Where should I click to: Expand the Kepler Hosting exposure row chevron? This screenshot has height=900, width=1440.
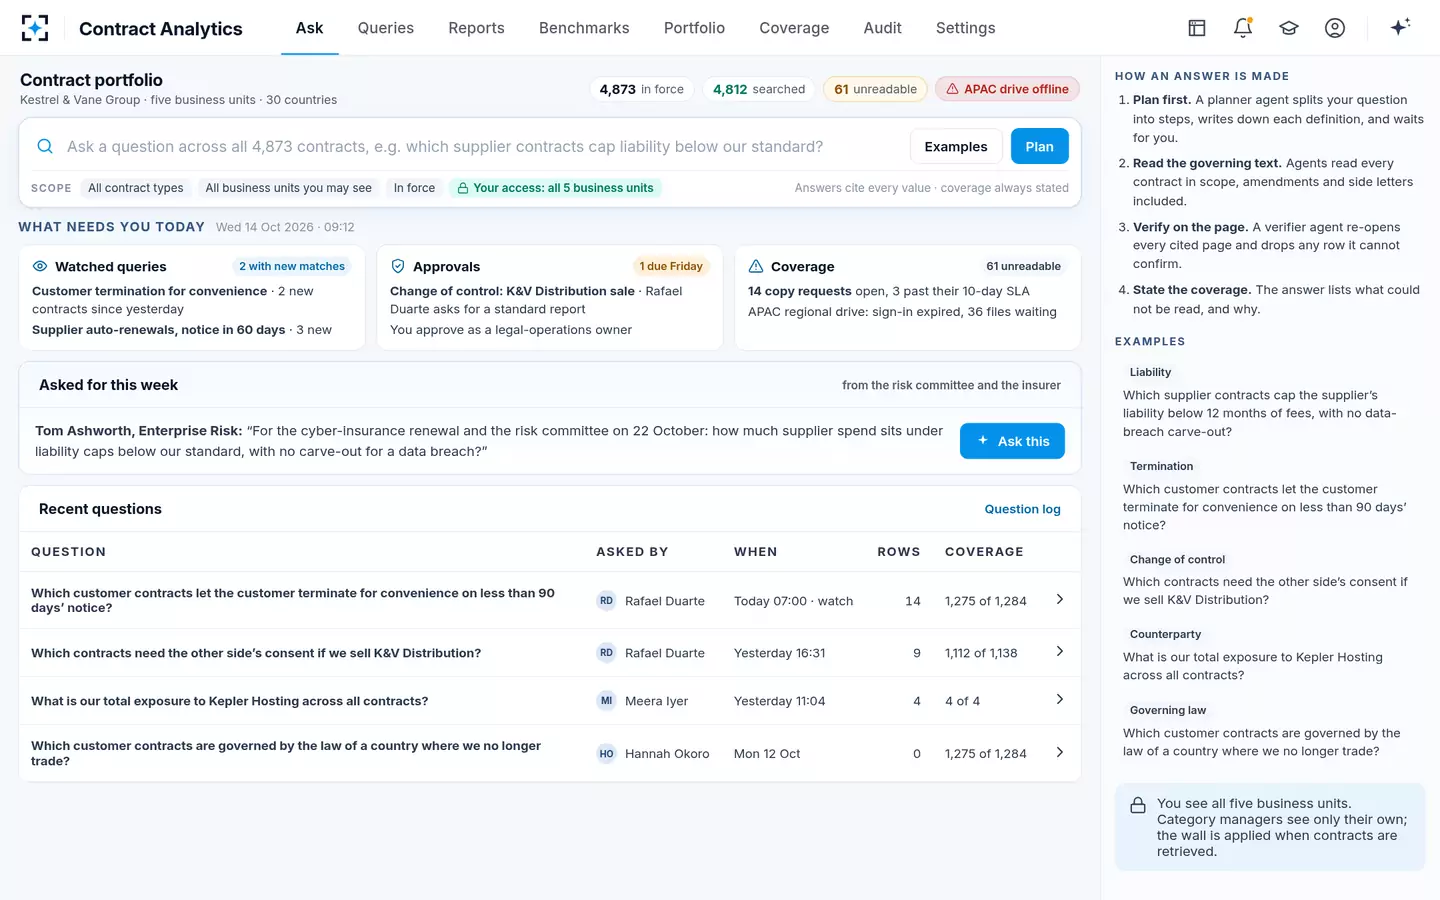click(x=1060, y=699)
